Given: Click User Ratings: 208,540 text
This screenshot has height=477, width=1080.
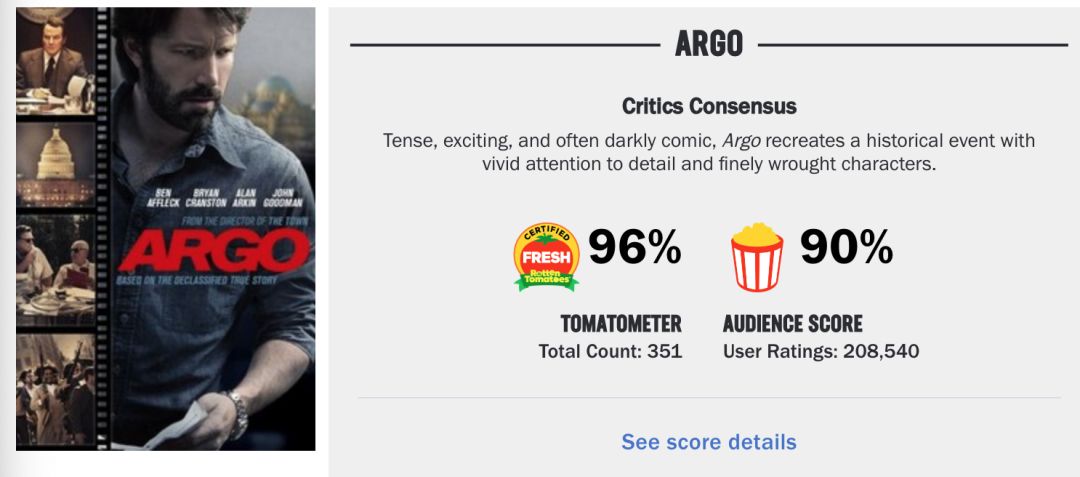Looking at the screenshot, I should 821,351.
